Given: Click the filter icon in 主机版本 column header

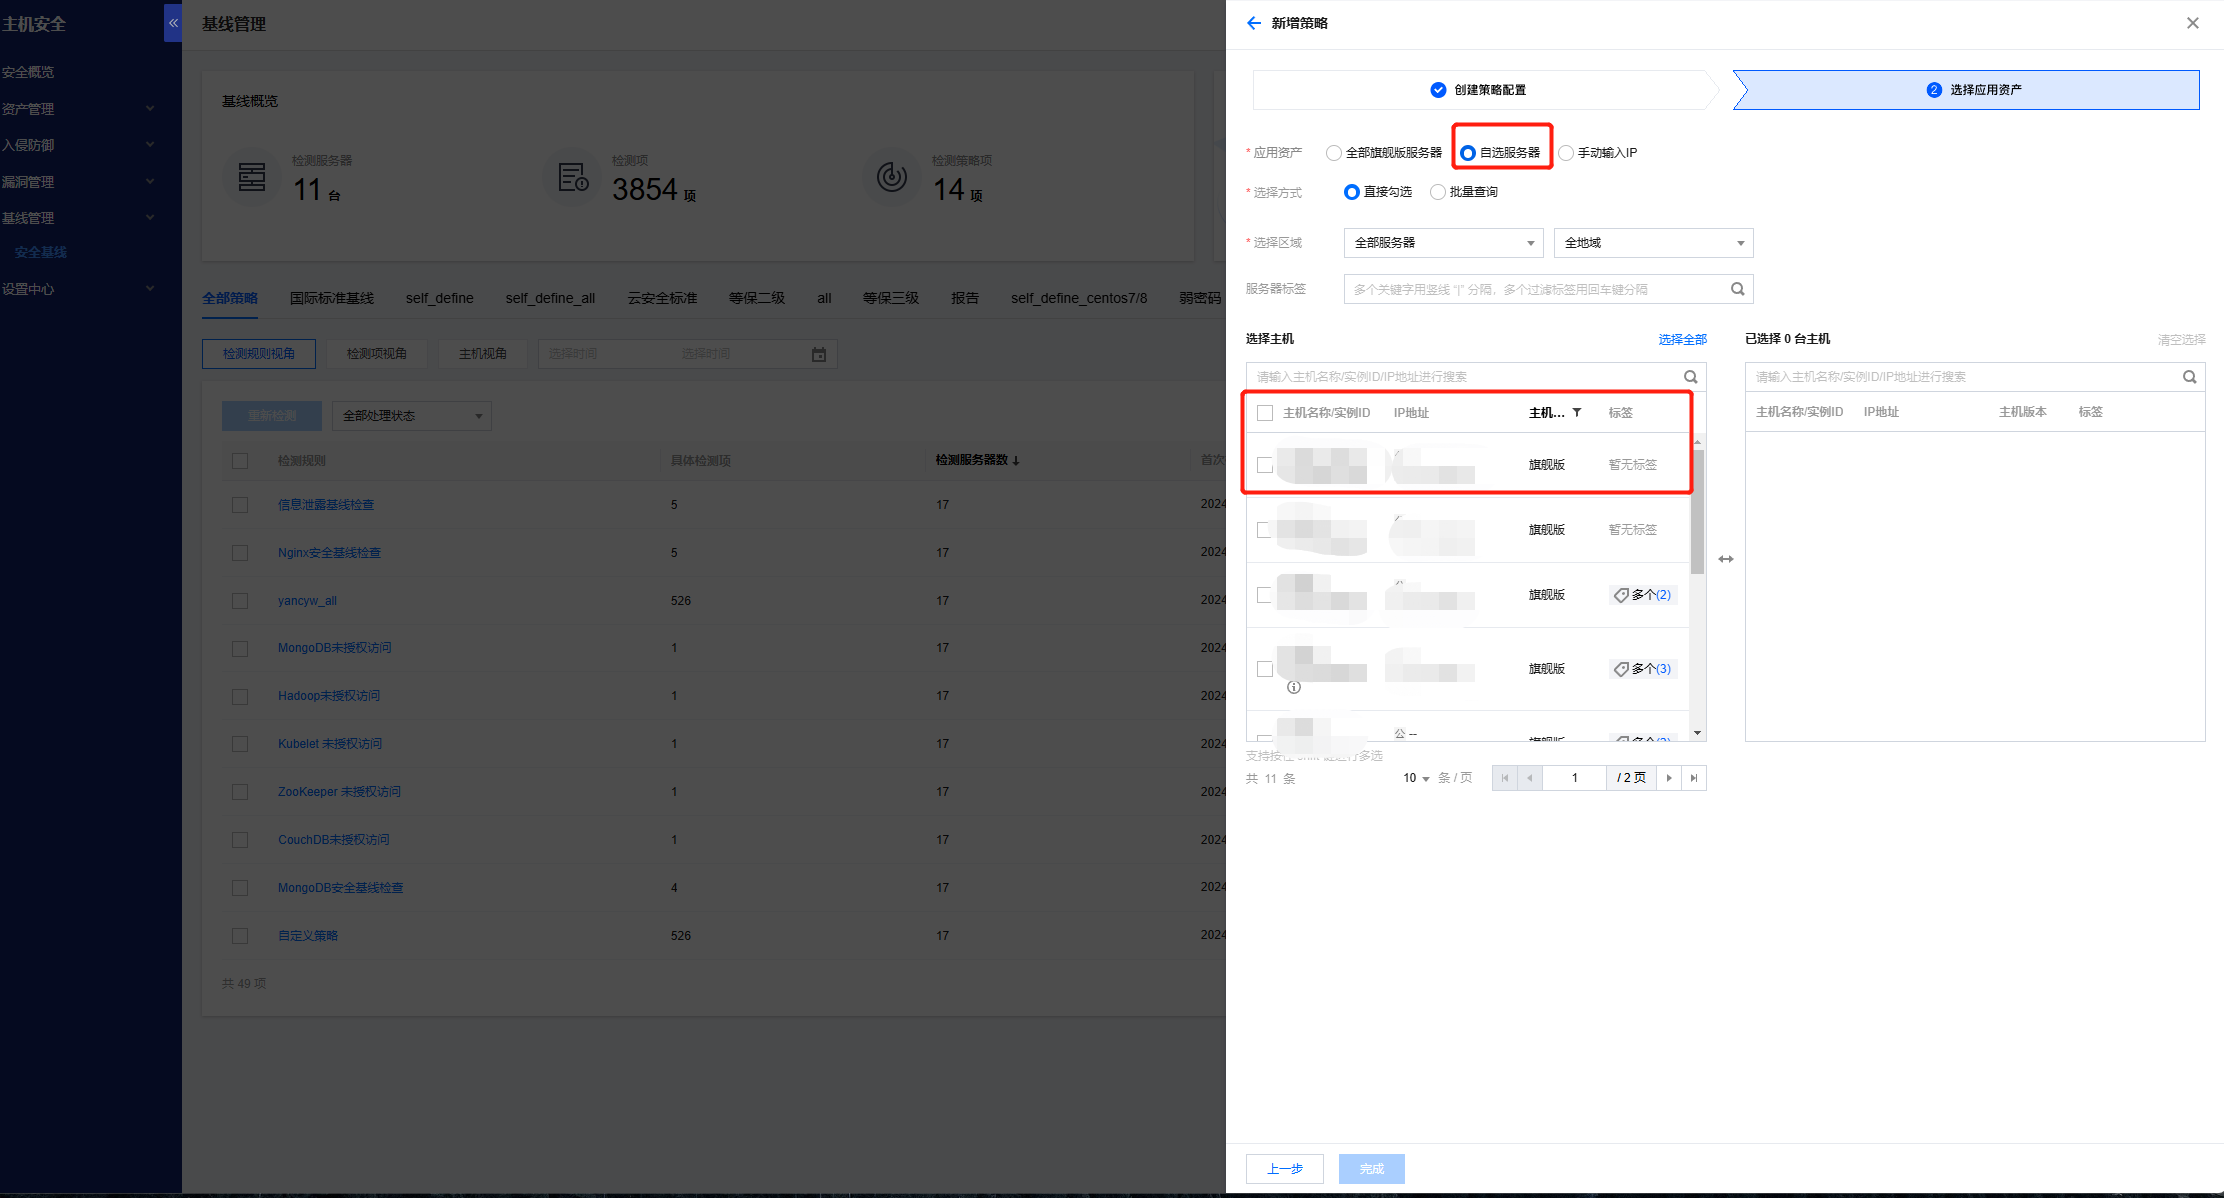Looking at the screenshot, I should [1577, 412].
